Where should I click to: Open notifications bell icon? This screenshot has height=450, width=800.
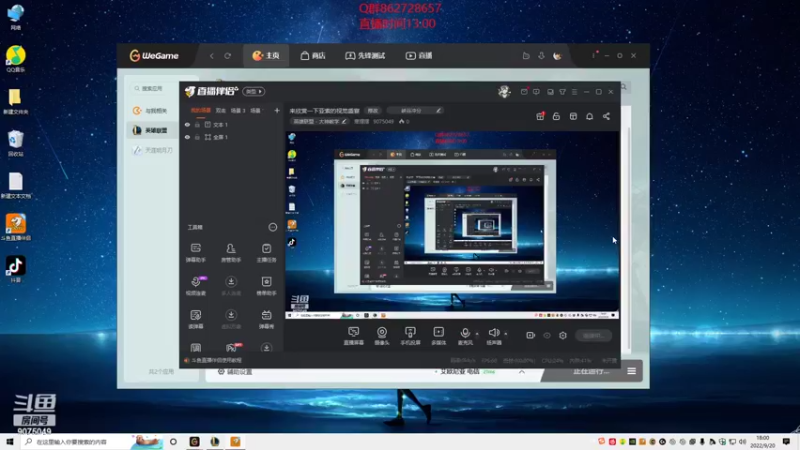[x=590, y=116]
